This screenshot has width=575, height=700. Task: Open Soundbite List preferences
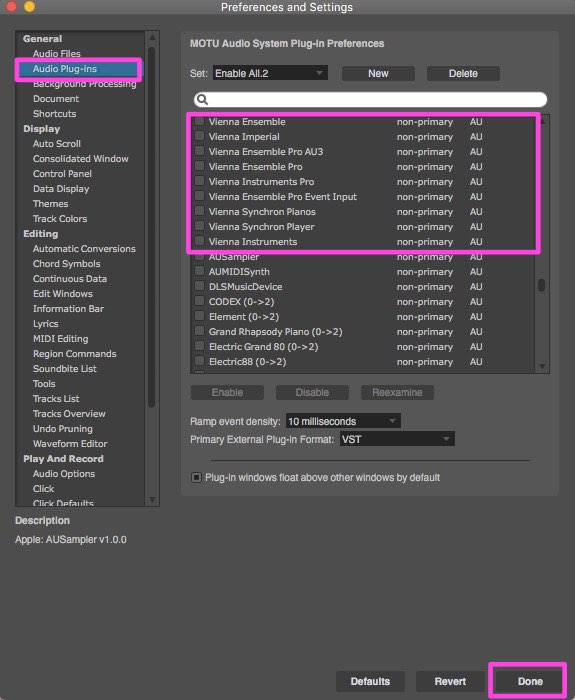click(x=65, y=369)
